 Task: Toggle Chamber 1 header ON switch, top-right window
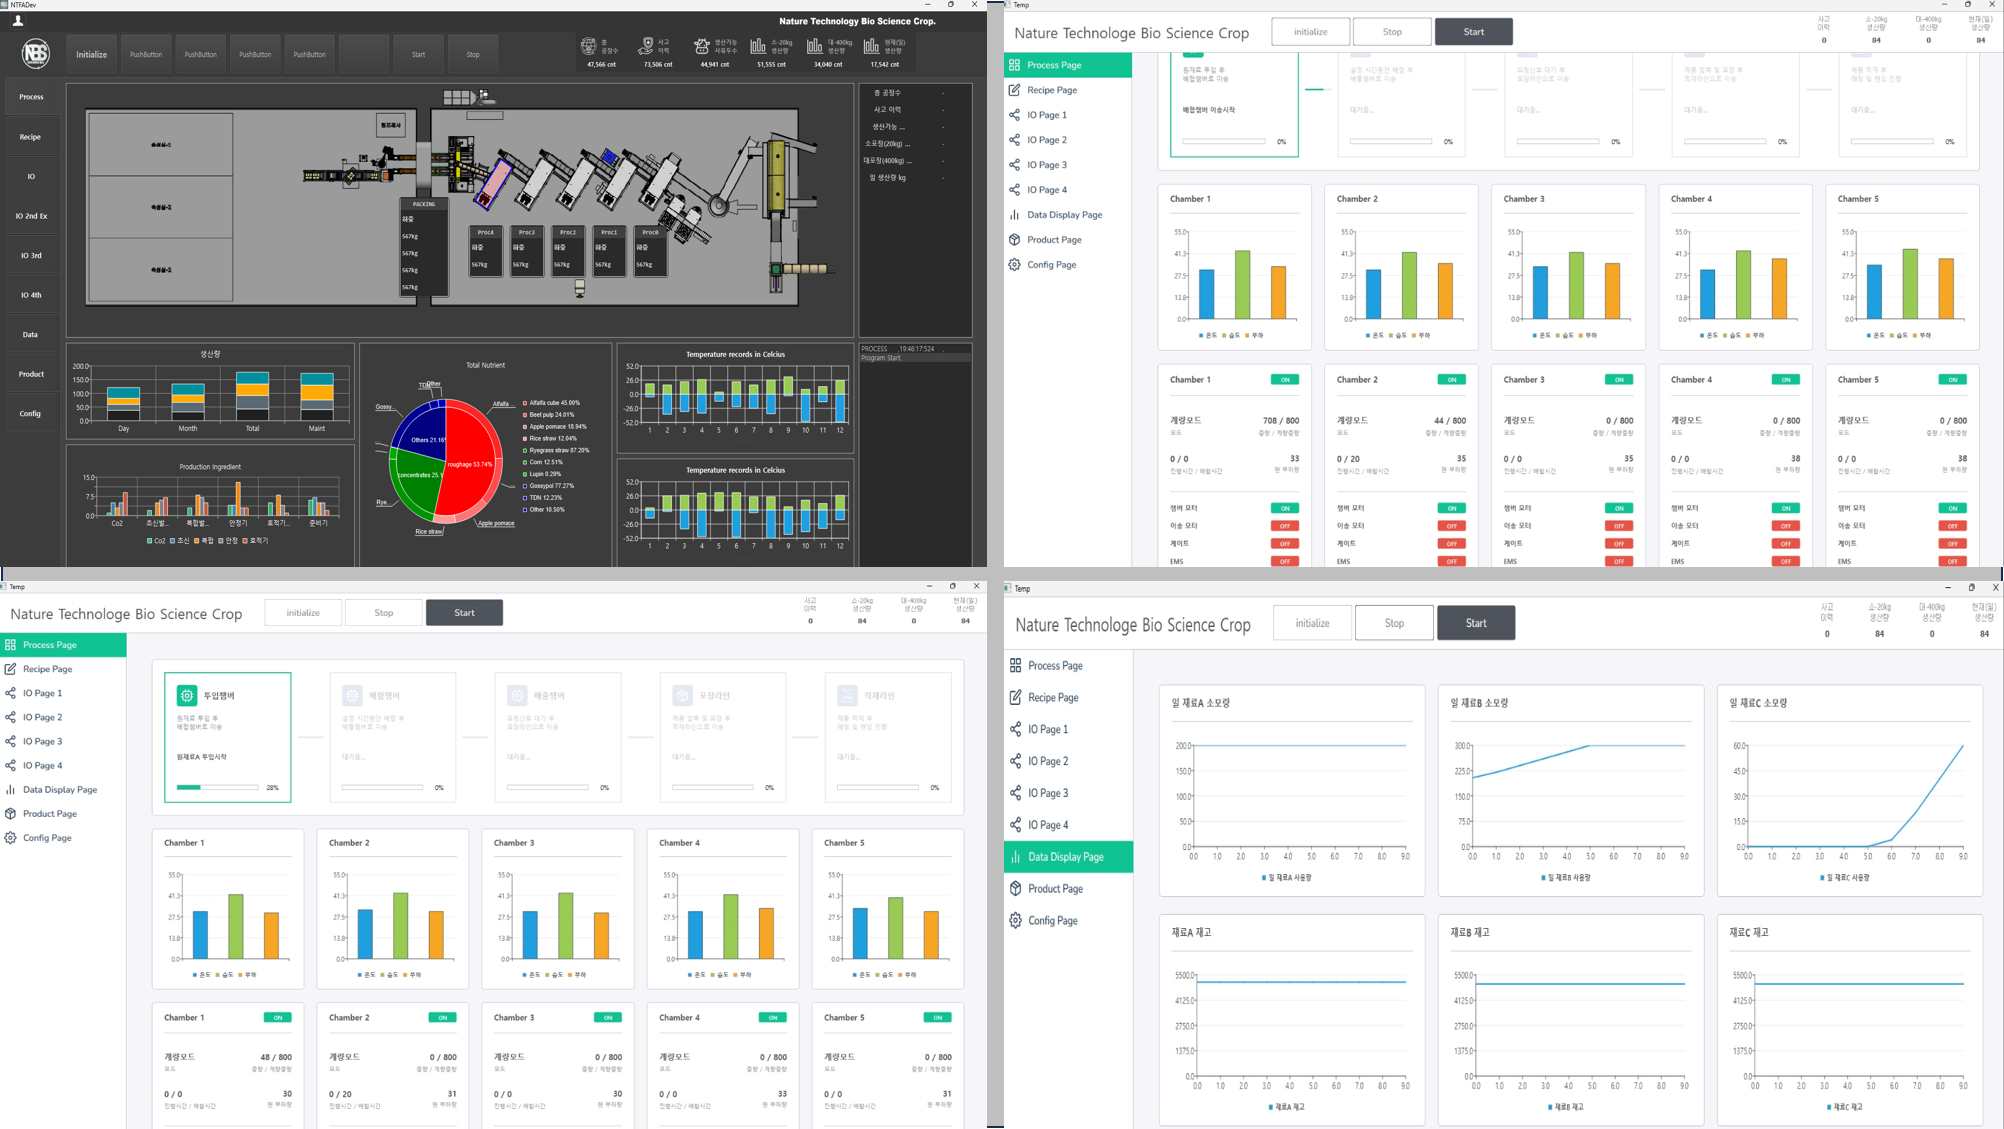tap(1285, 380)
